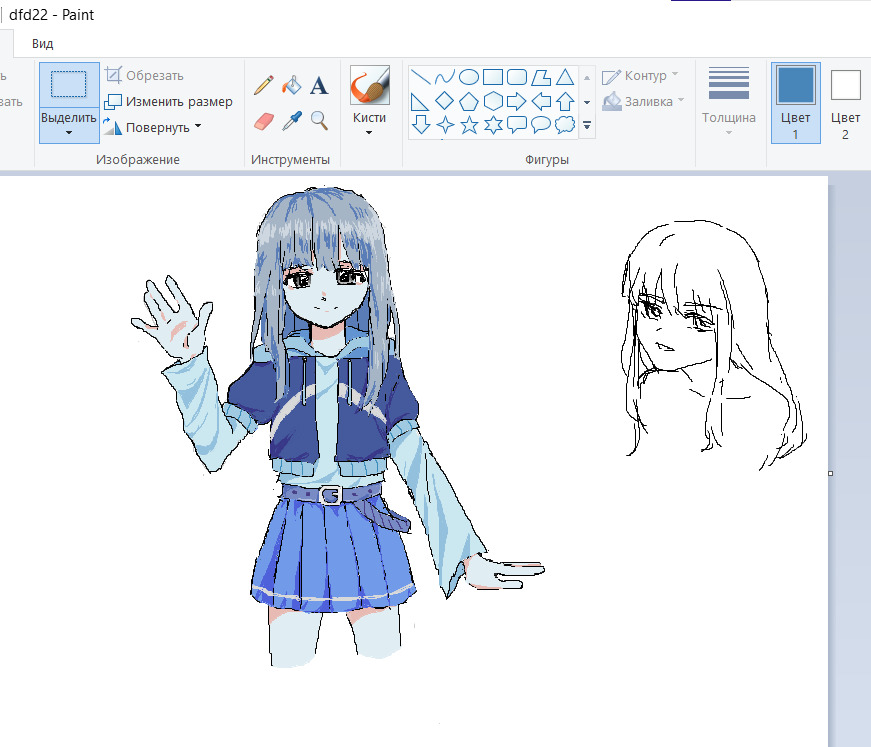The width and height of the screenshot is (871, 747).
Task: Choose the Triangle shape
Action: point(565,77)
